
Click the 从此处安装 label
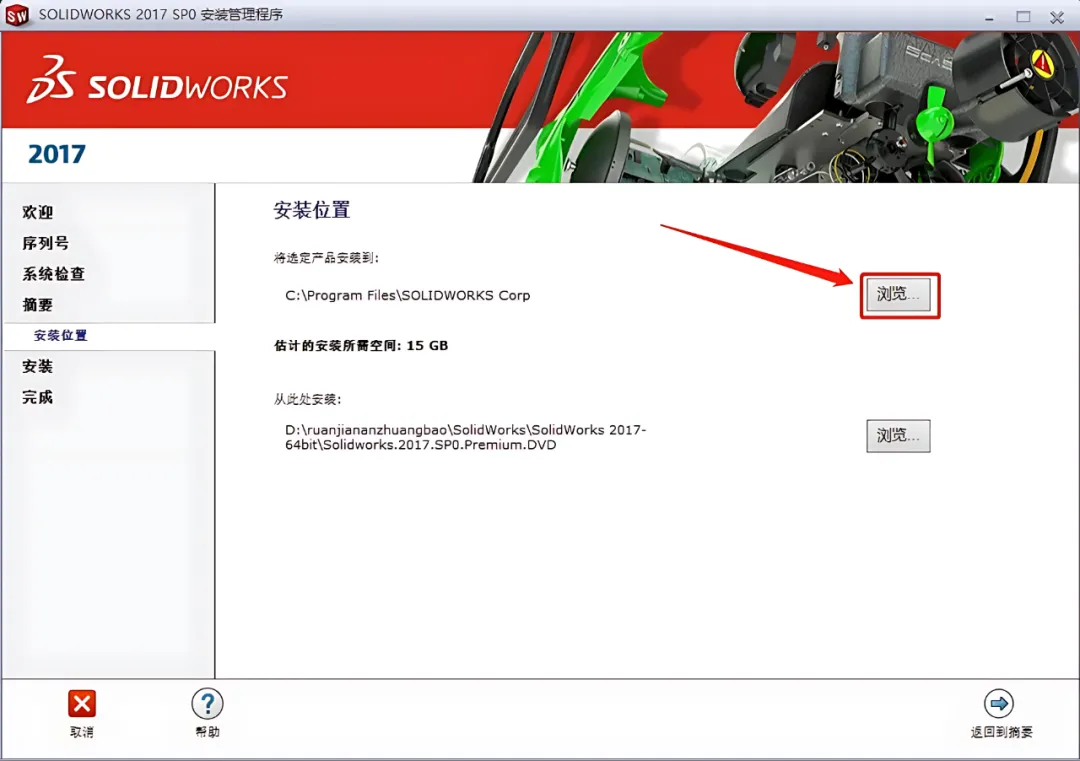pyautogui.click(x=308, y=399)
